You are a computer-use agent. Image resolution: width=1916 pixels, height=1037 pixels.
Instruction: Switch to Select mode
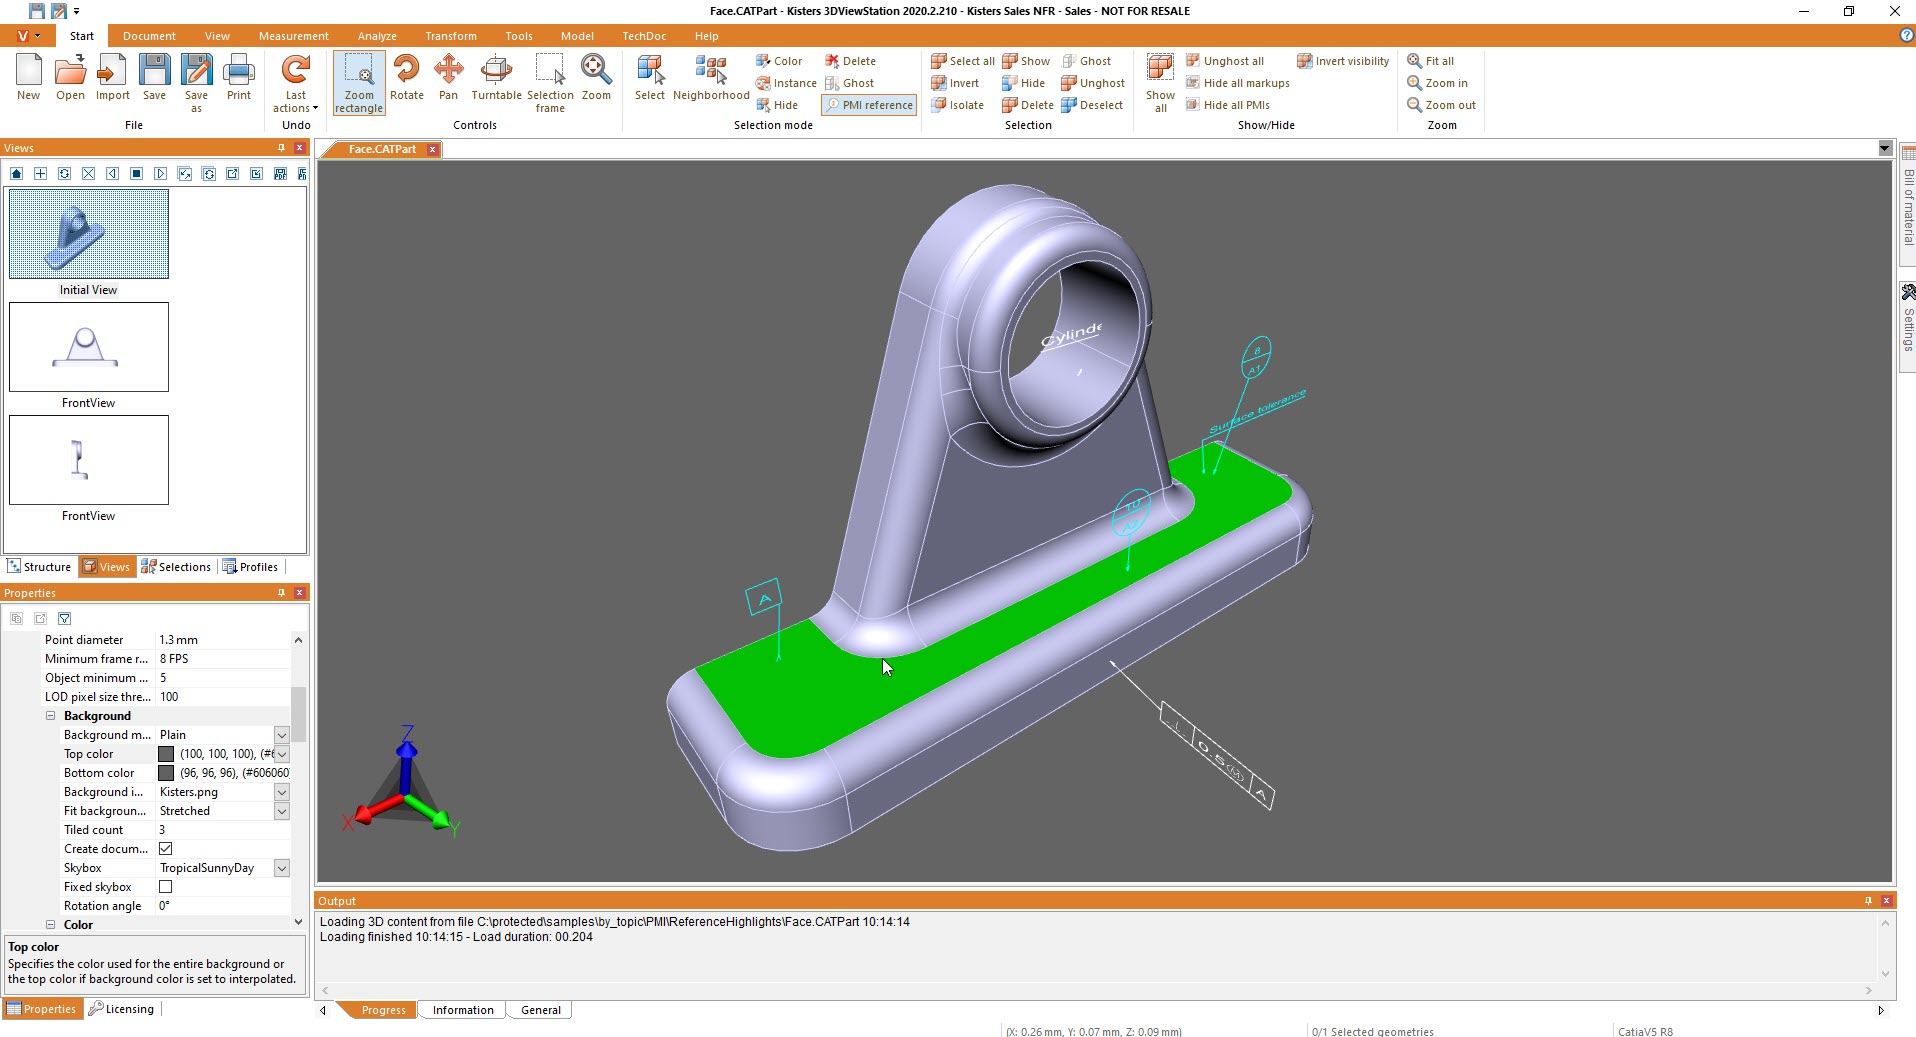tap(649, 77)
